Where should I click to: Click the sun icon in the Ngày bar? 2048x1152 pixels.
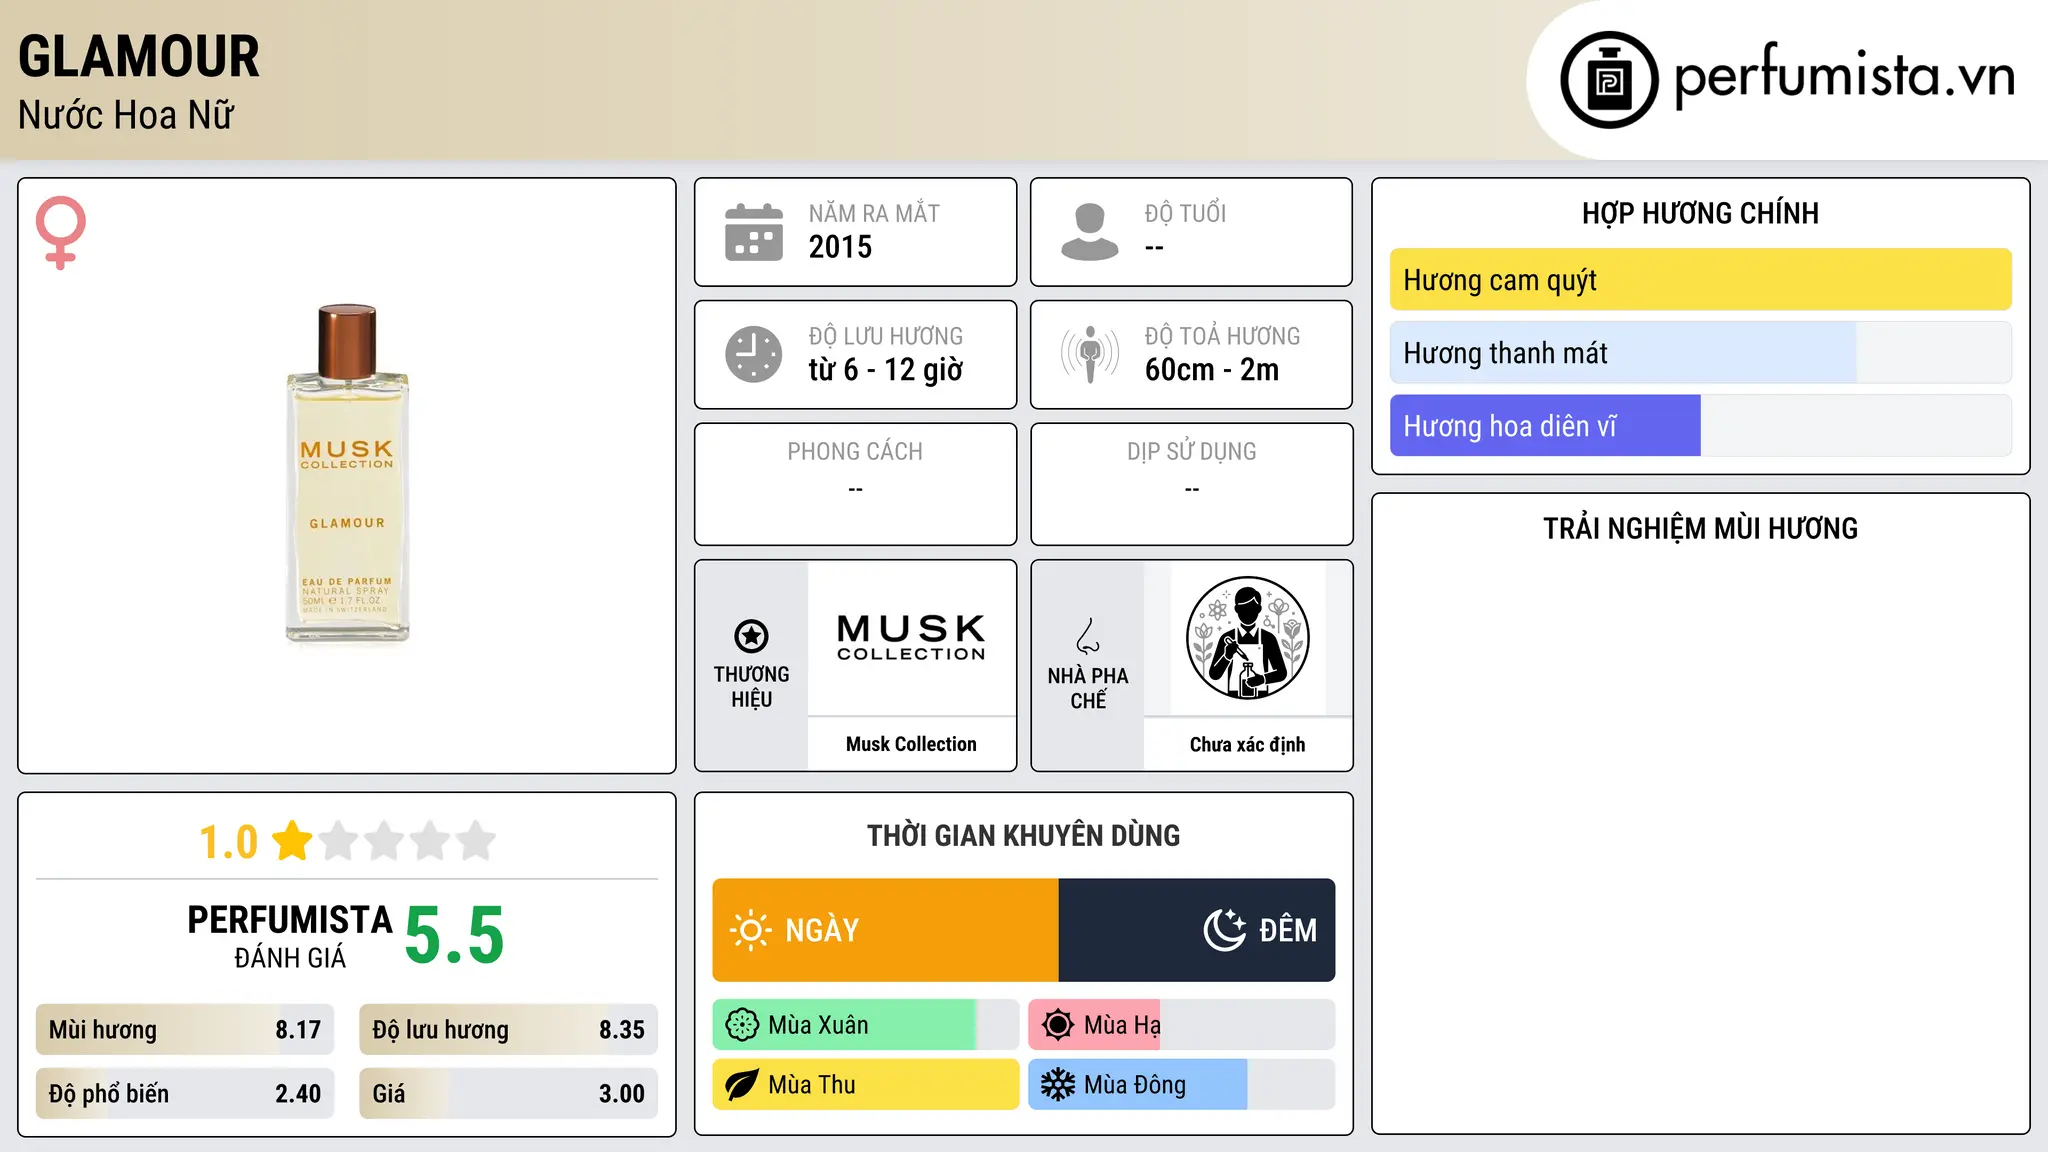(x=751, y=930)
